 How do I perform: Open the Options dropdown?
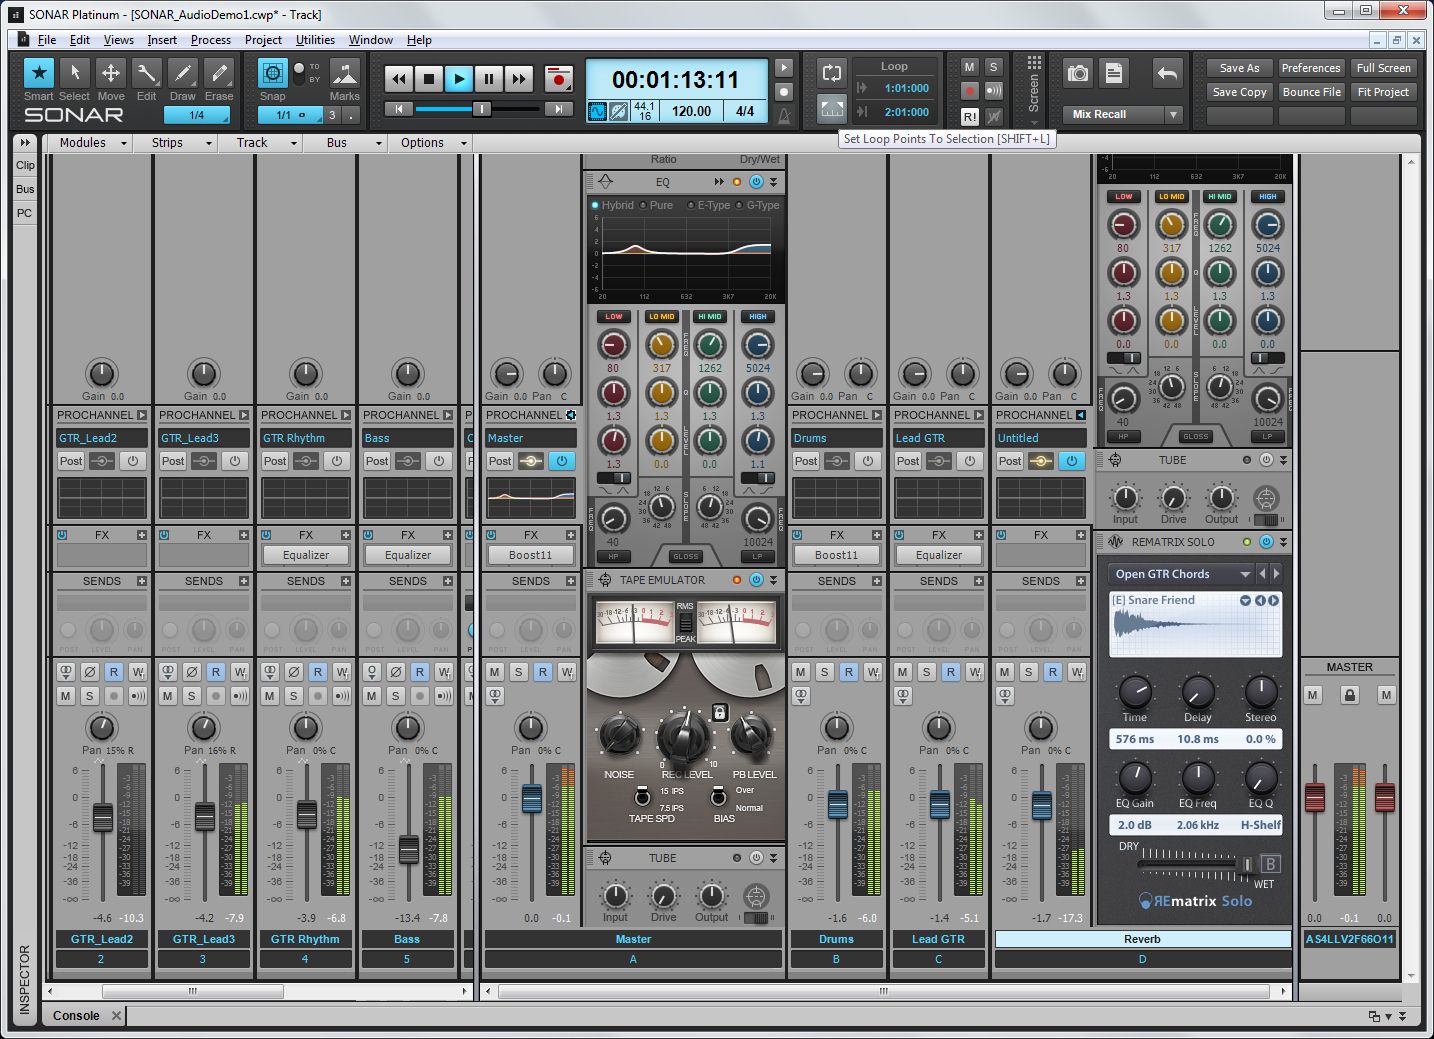click(432, 143)
